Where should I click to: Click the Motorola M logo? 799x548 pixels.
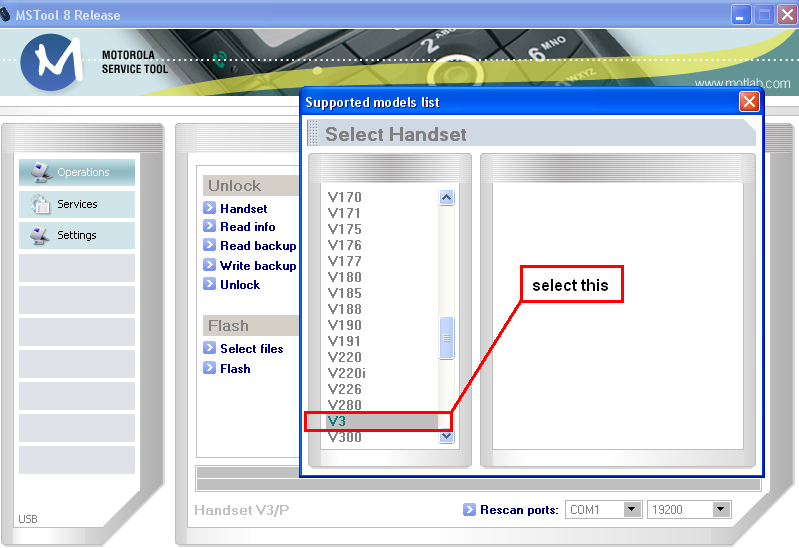pos(51,62)
